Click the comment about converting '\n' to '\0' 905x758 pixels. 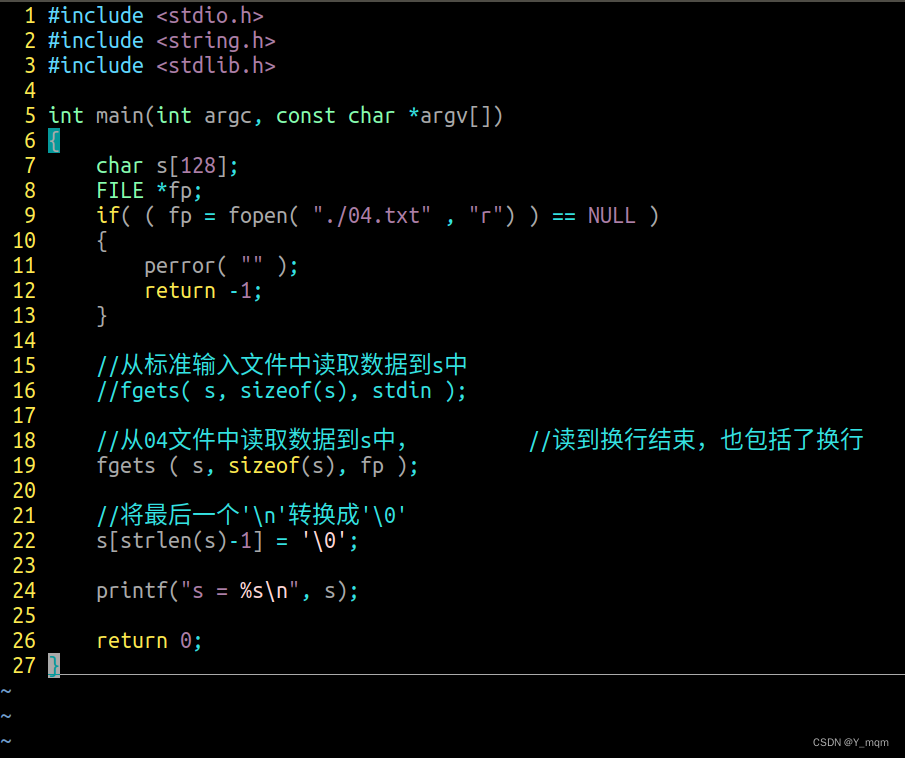click(251, 515)
